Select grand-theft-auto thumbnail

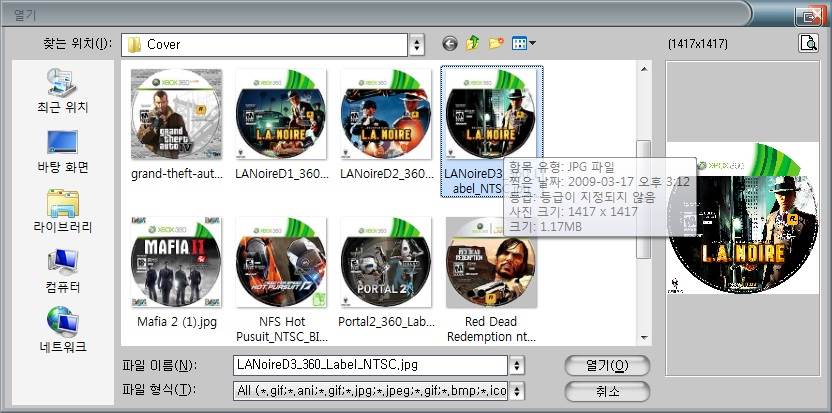pos(176,114)
